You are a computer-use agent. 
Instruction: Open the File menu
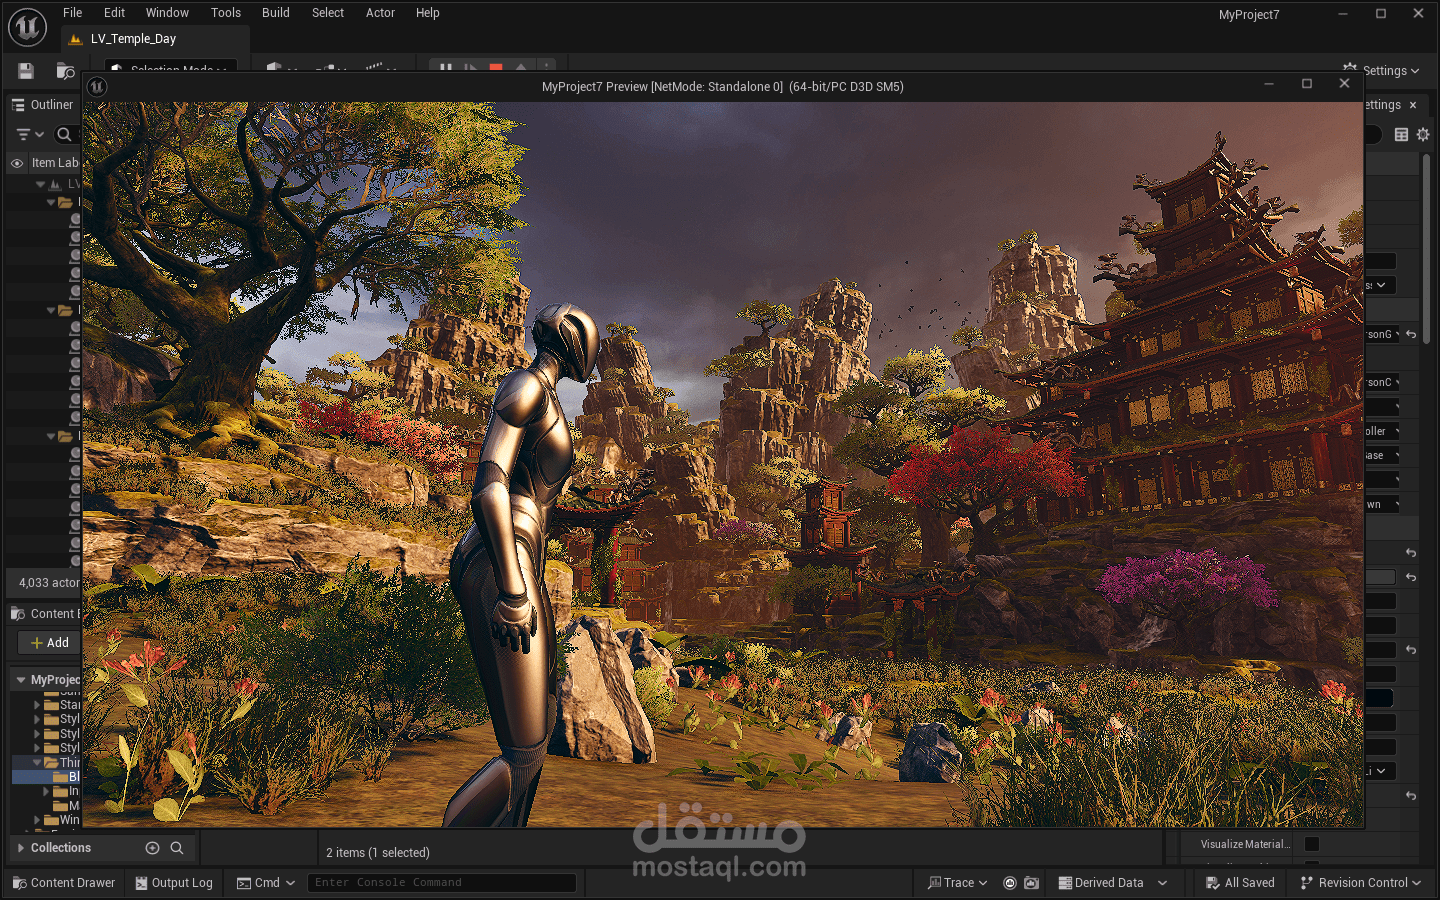73,13
